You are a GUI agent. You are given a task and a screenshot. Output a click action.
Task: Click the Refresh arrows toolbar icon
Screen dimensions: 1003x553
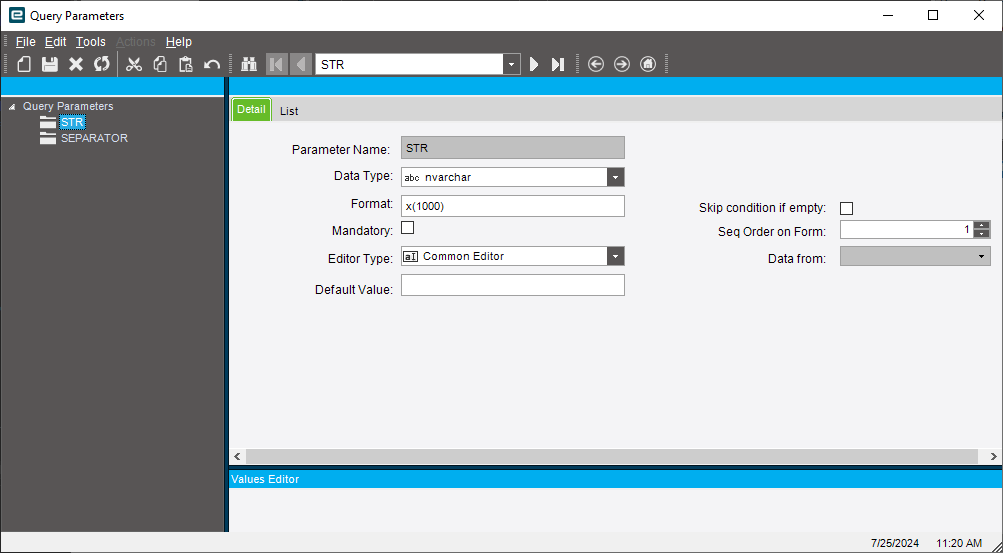click(102, 64)
